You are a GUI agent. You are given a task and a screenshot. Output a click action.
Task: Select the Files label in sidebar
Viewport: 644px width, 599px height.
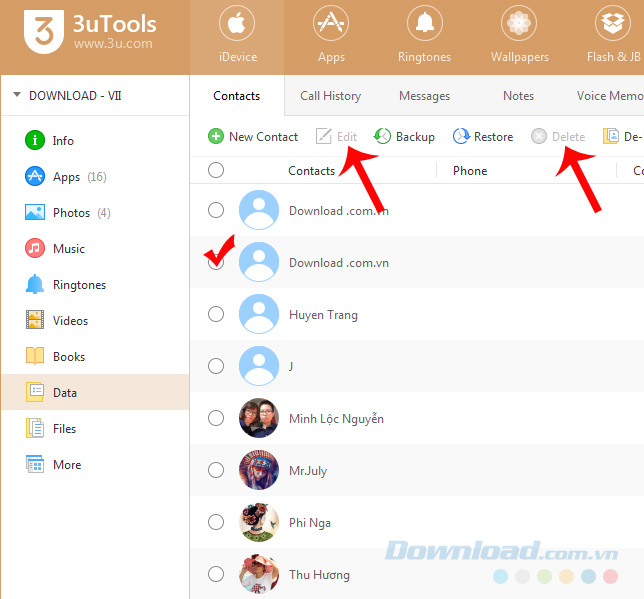click(x=64, y=429)
